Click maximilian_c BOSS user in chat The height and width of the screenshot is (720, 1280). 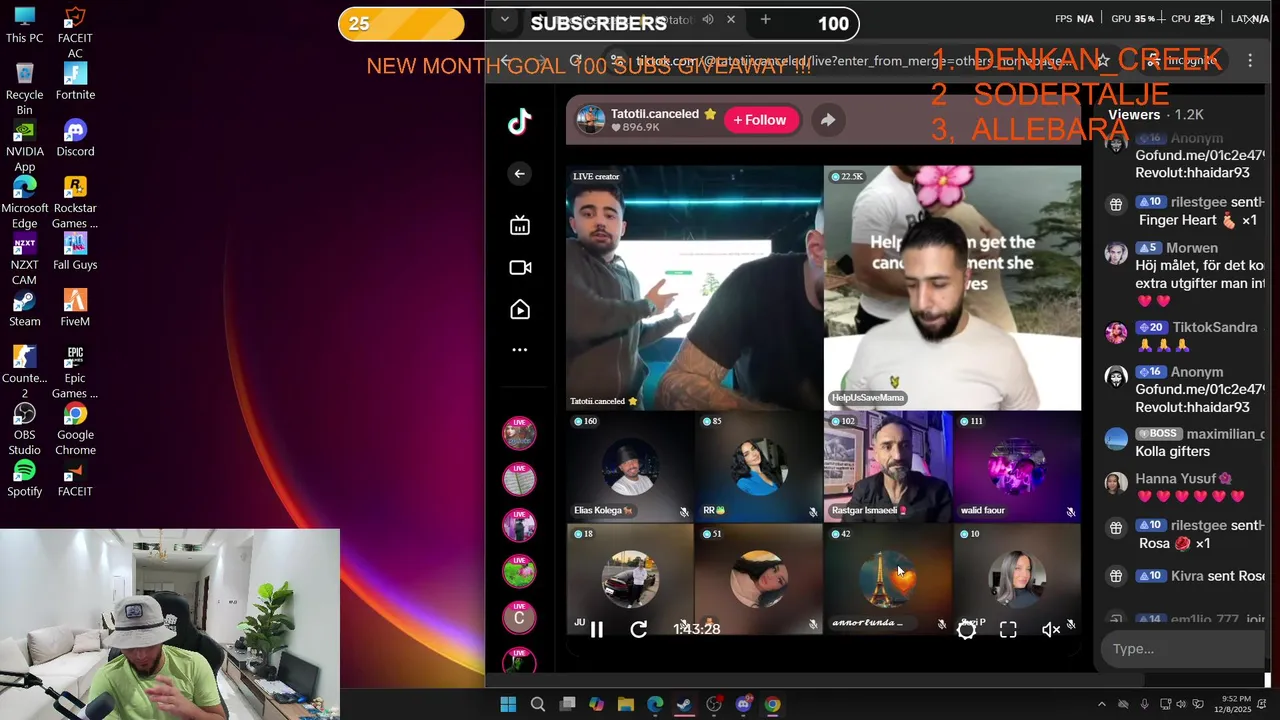click(1224, 434)
